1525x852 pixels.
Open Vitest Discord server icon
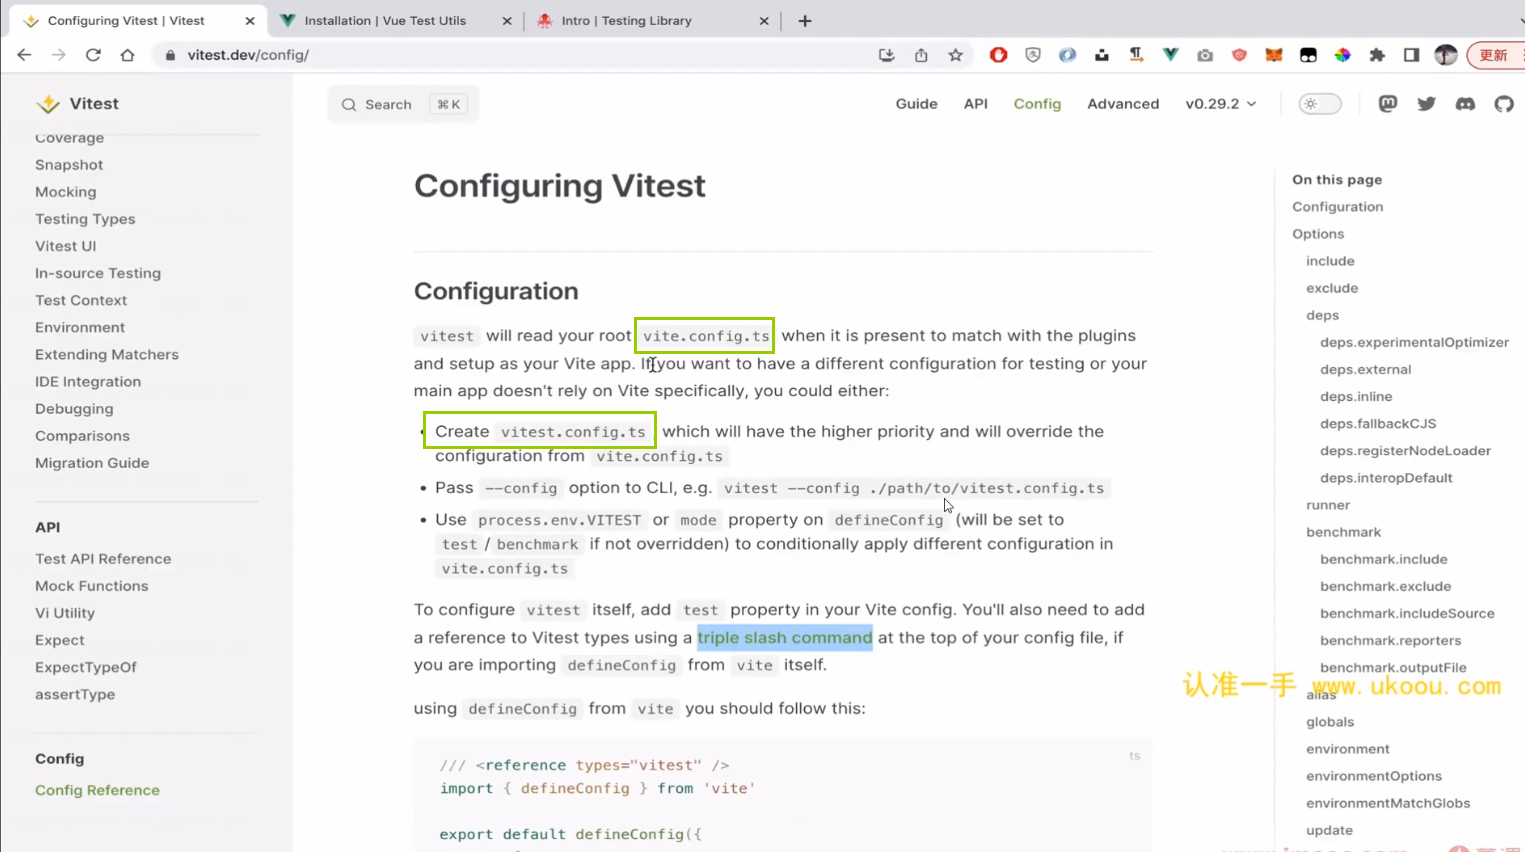click(x=1465, y=104)
